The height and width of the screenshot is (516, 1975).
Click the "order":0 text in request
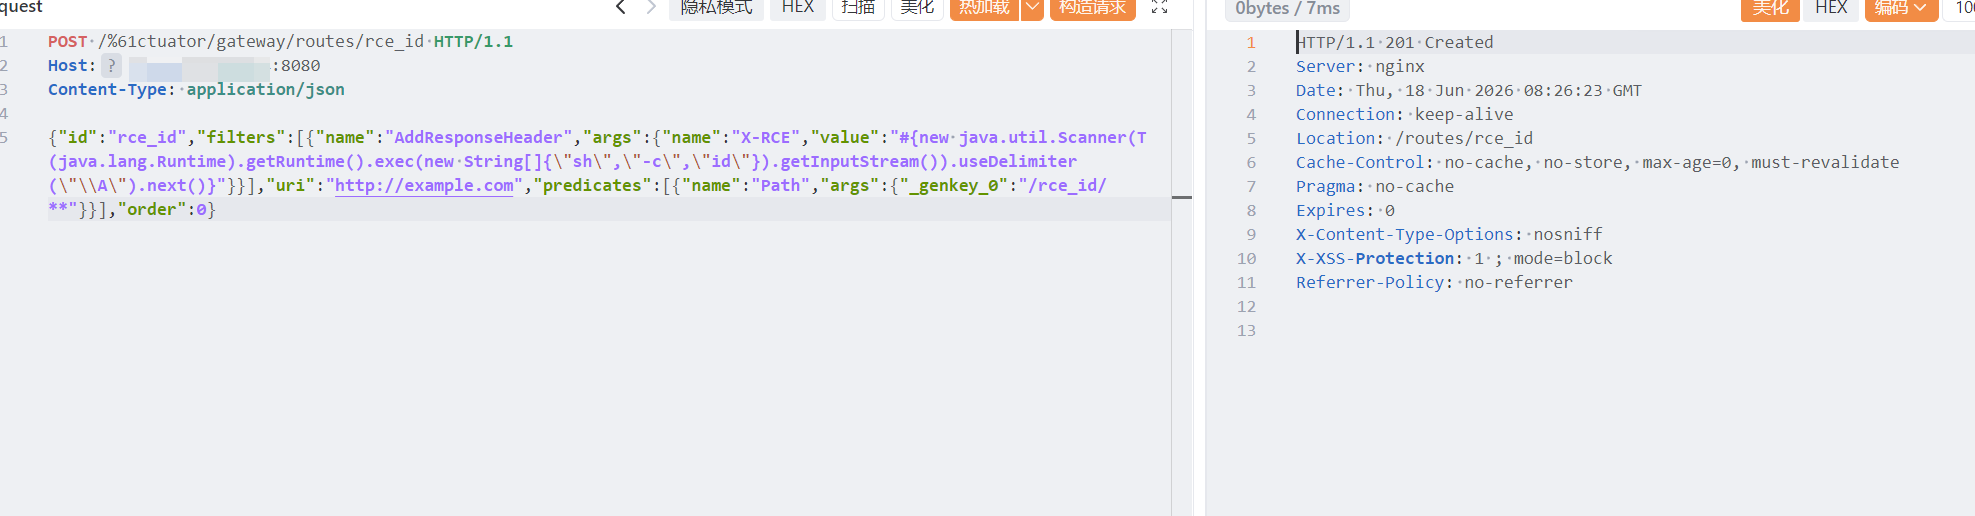pos(162,210)
